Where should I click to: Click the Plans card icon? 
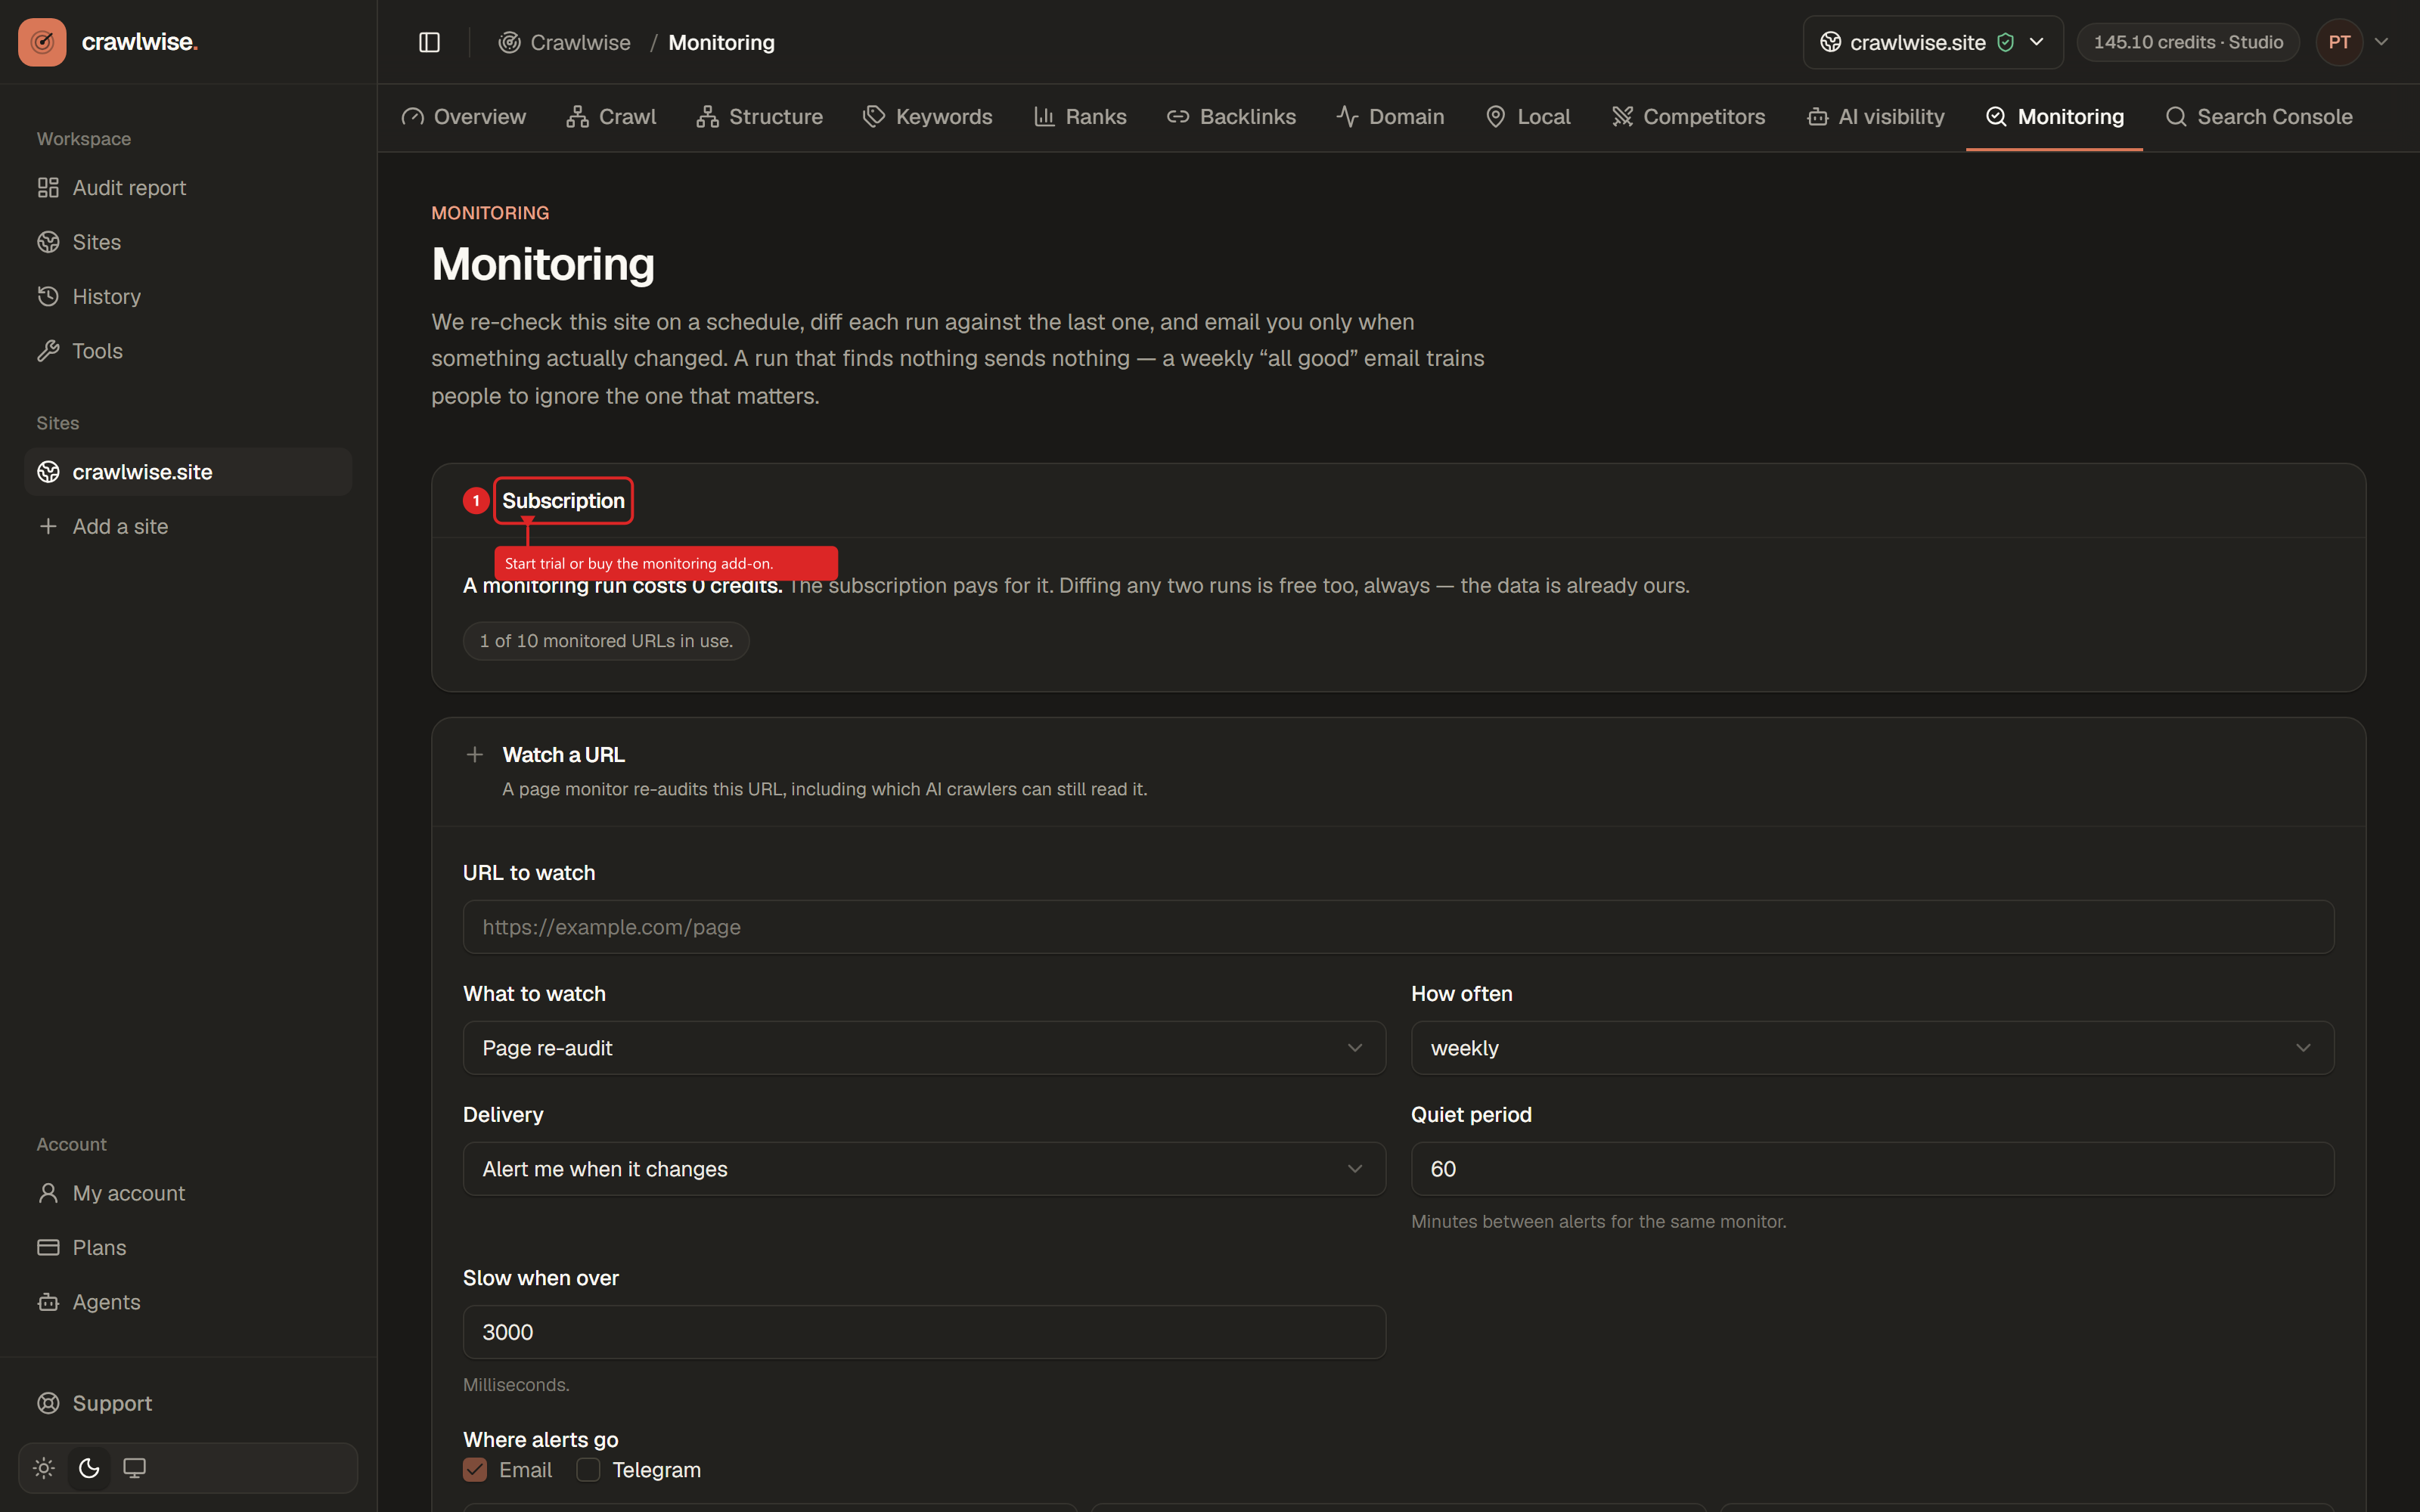point(48,1247)
